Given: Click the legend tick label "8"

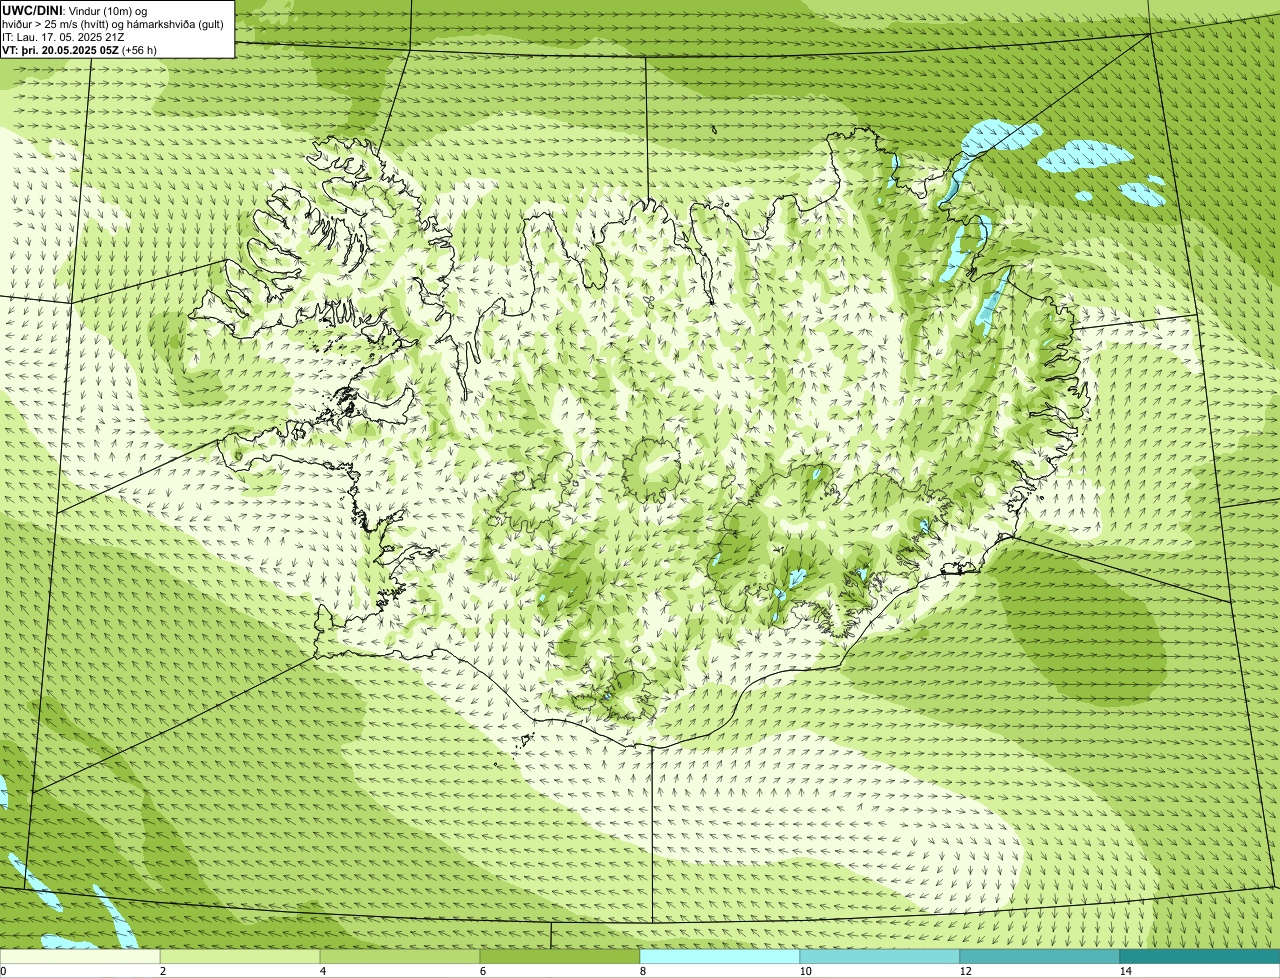Looking at the screenshot, I should pyautogui.click(x=642, y=971).
